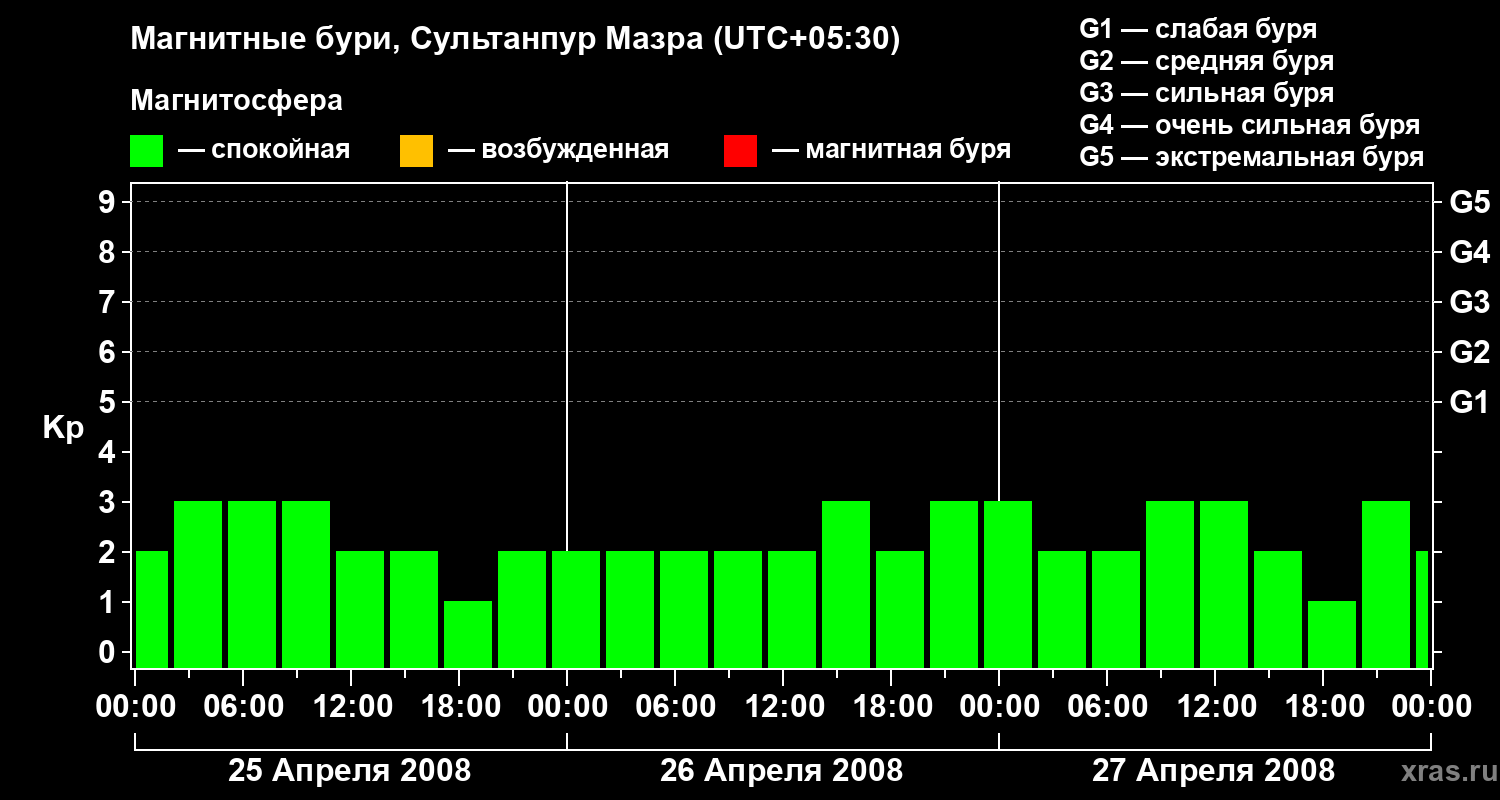Click the '06:00' time label of 25 April
The width and height of the screenshot is (1500, 800).
tap(243, 707)
